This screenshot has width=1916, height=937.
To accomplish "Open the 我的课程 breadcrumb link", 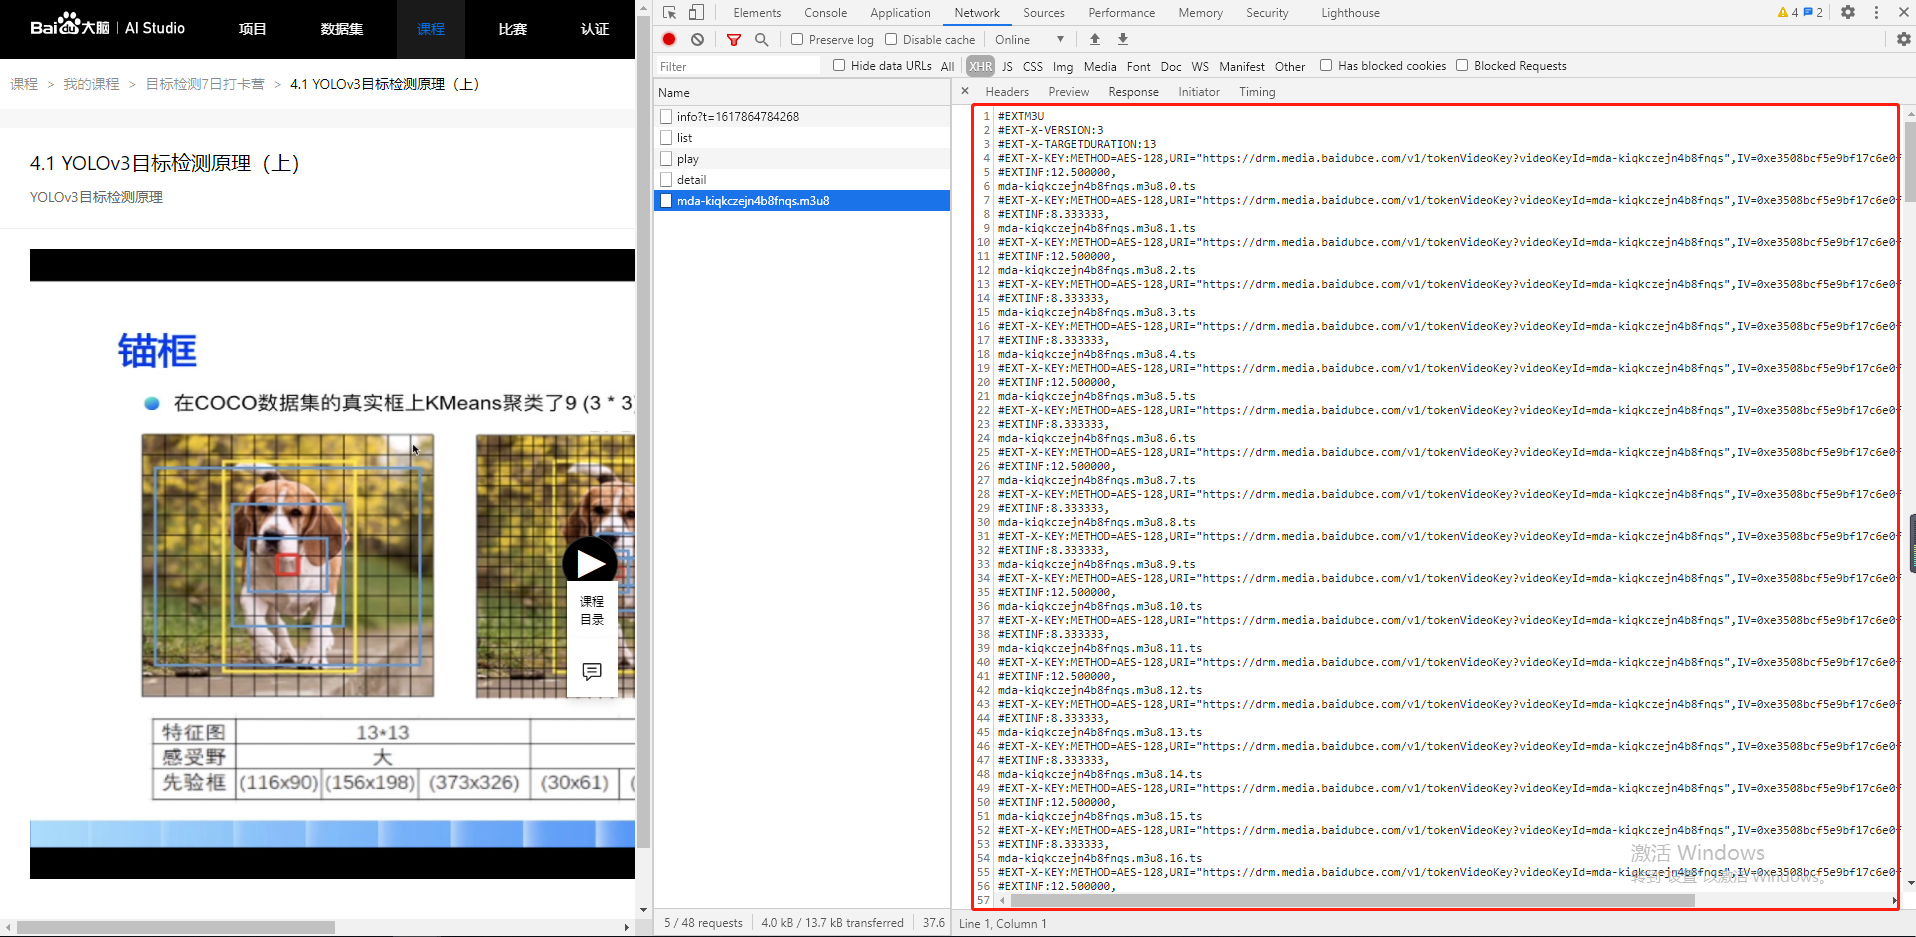I will click(x=90, y=84).
